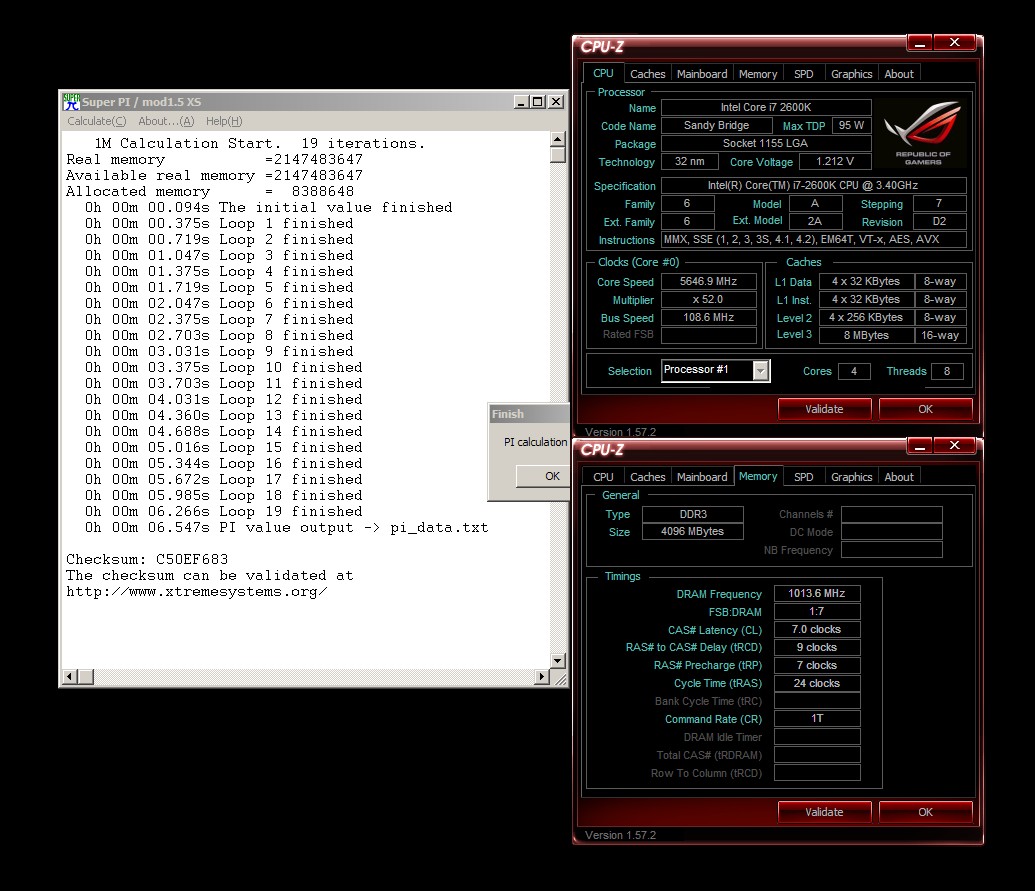
Task: Click the scroll left arrow in Super PI
Action: (x=69, y=676)
